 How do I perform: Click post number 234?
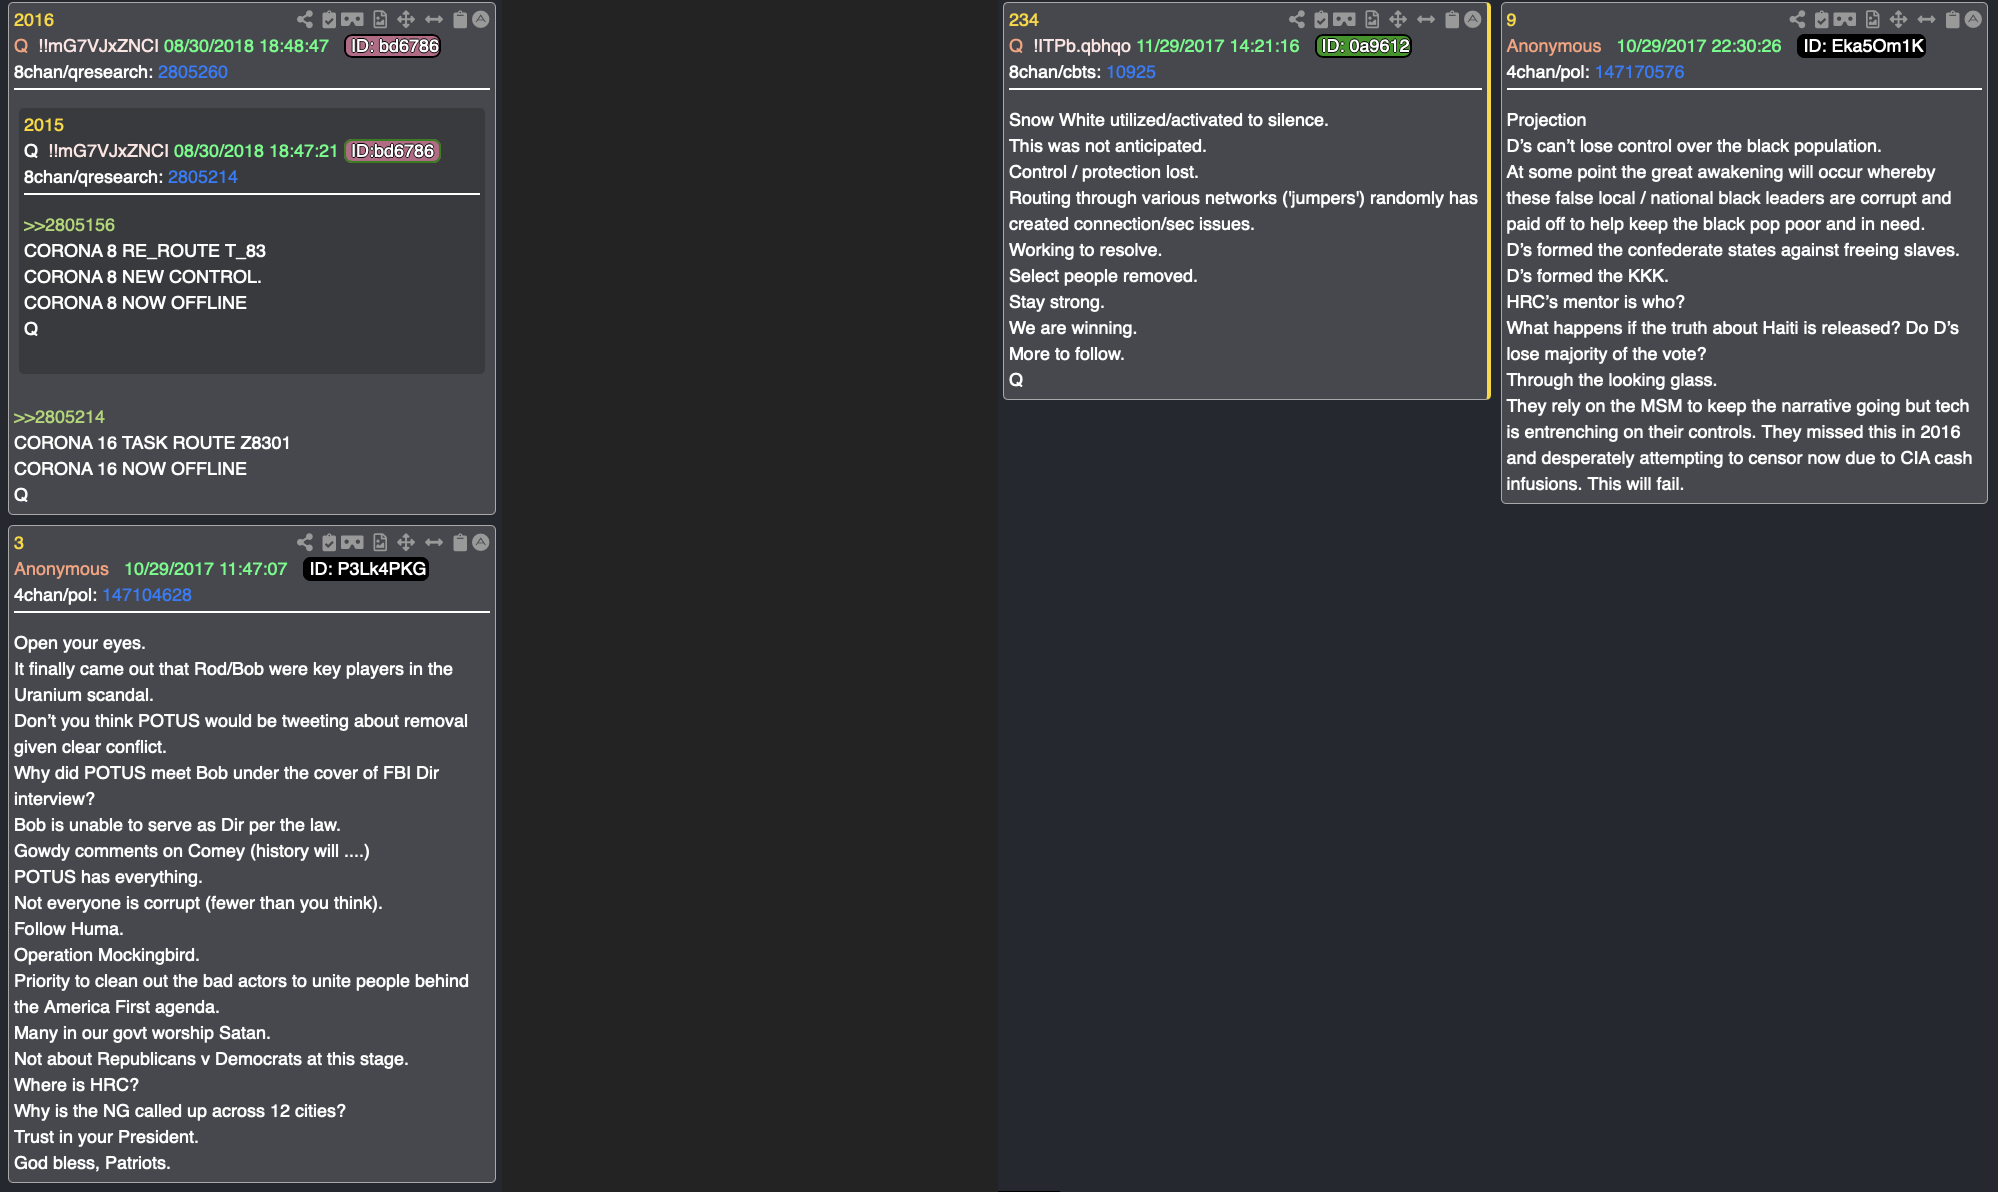coord(1024,20)
